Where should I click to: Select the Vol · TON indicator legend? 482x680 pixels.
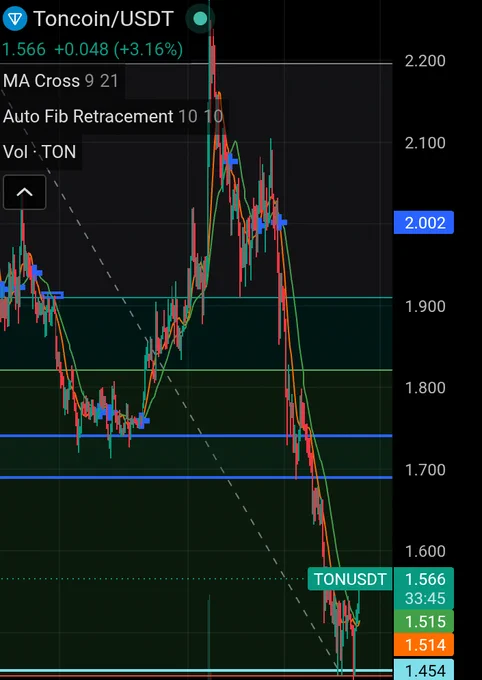[39, 152]
